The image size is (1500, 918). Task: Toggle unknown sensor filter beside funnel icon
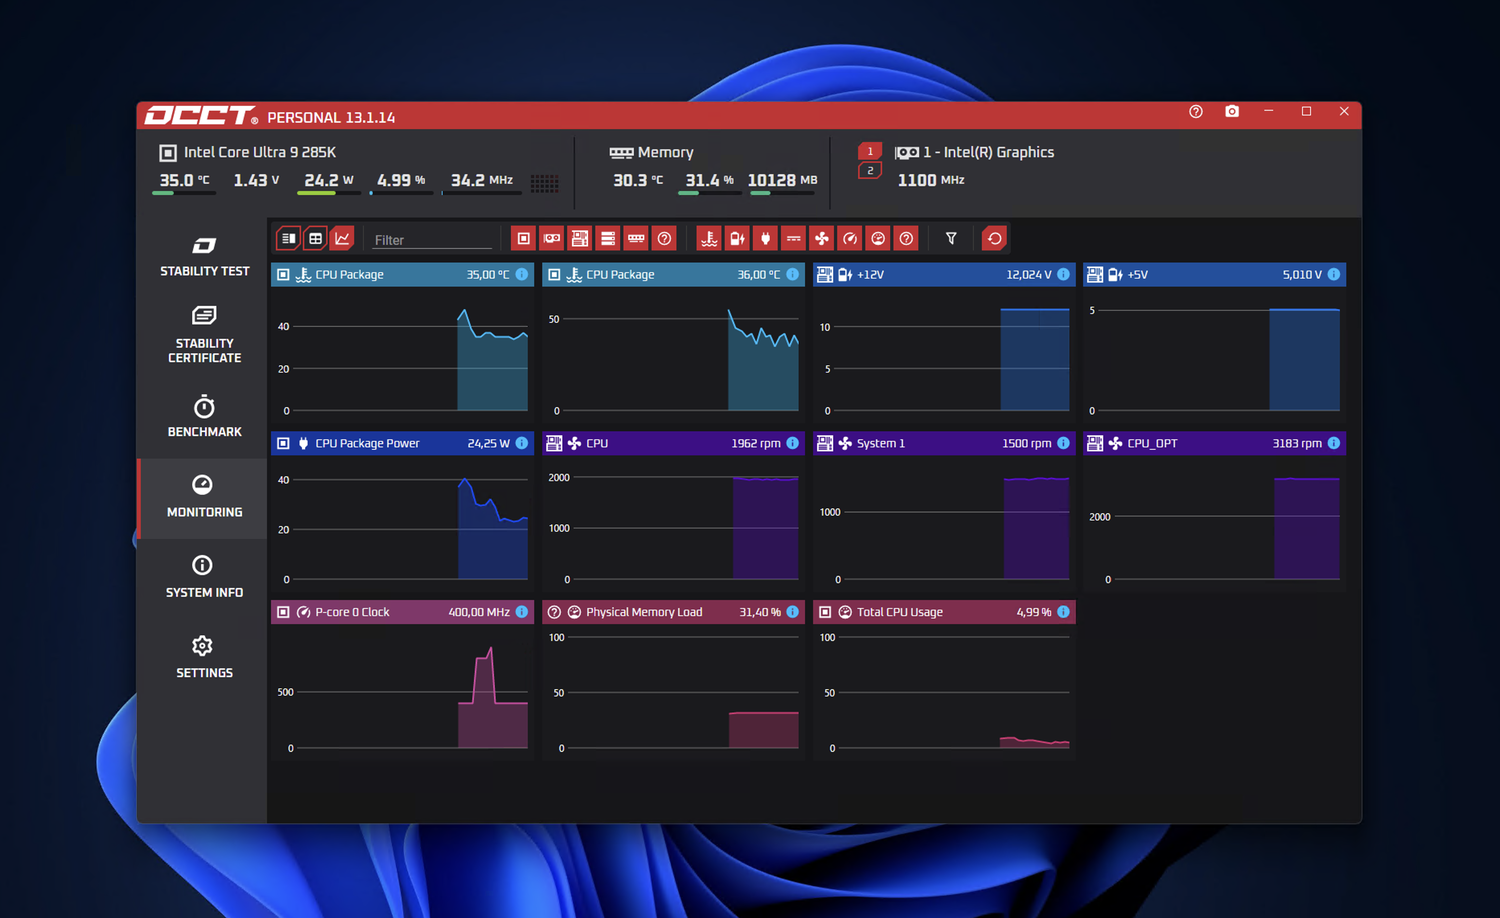[906, 238]
